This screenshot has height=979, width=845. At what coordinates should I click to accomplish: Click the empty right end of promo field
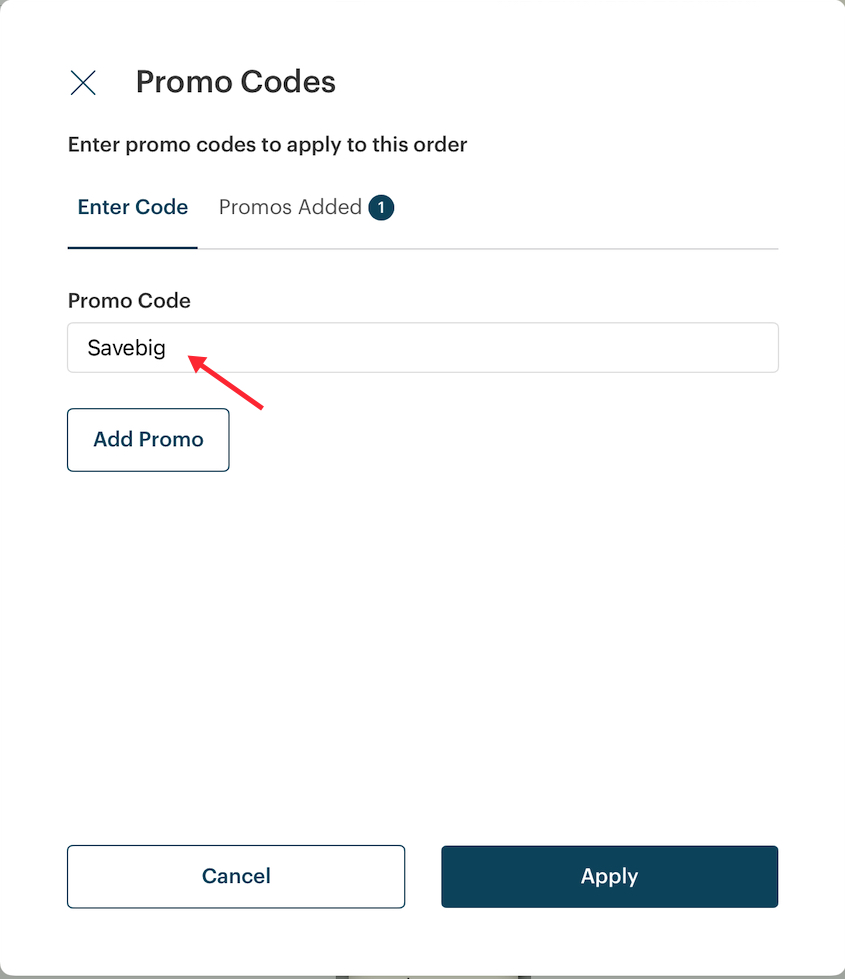pyautogui.click(x=700, y=348)
